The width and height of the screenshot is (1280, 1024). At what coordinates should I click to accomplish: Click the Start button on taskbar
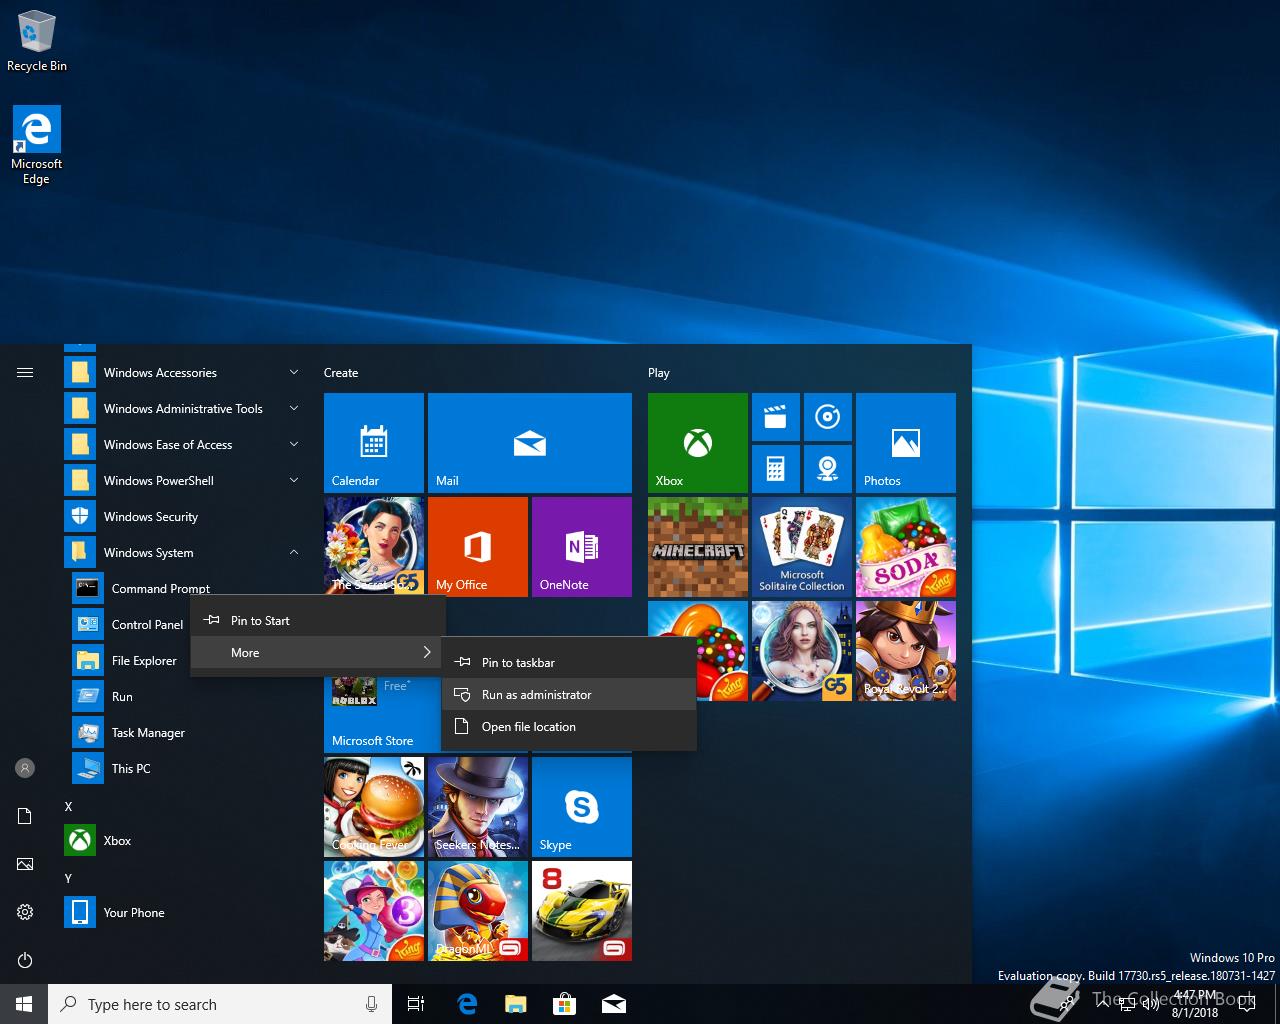point(24,1004)
